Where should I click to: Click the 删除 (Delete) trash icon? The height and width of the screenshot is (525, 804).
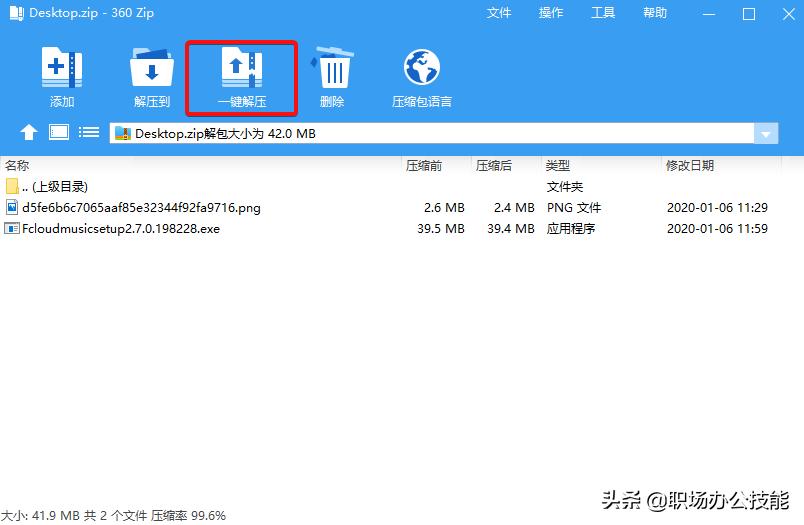pyautogui.click(x=332, y=67)
